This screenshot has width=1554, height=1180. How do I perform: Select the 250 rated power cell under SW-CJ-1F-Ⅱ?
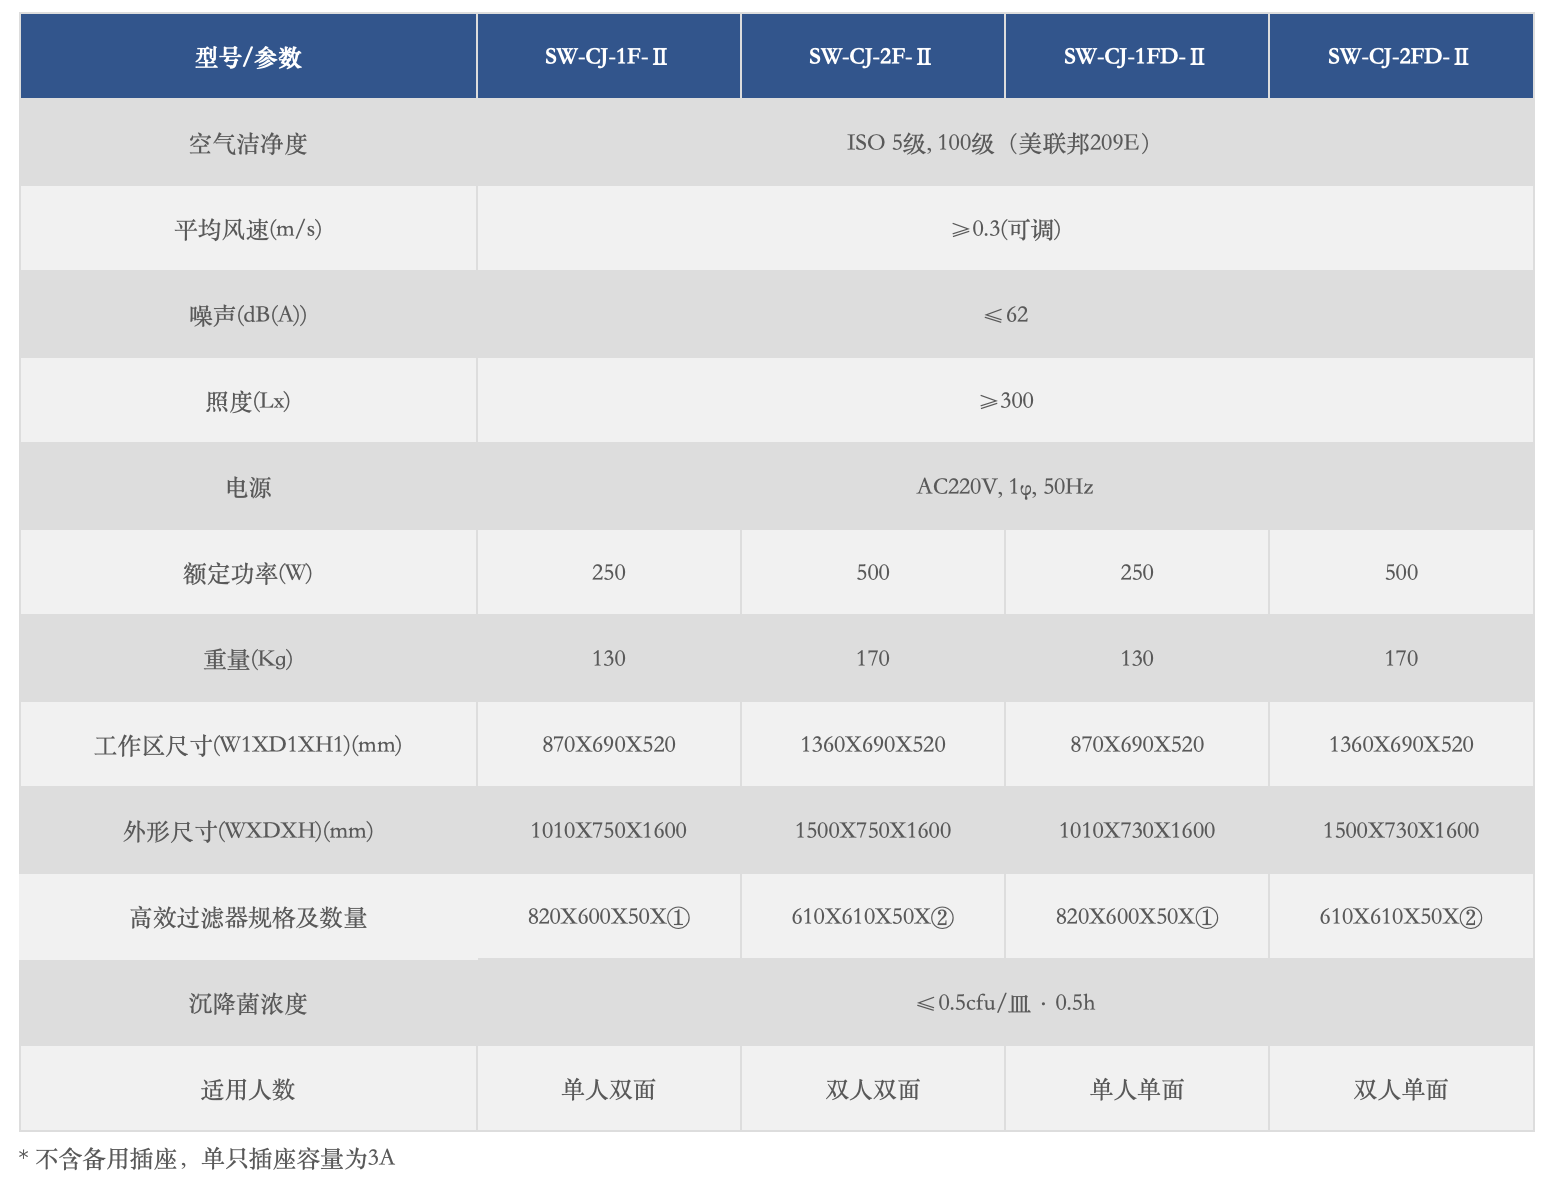click(608, 572)
